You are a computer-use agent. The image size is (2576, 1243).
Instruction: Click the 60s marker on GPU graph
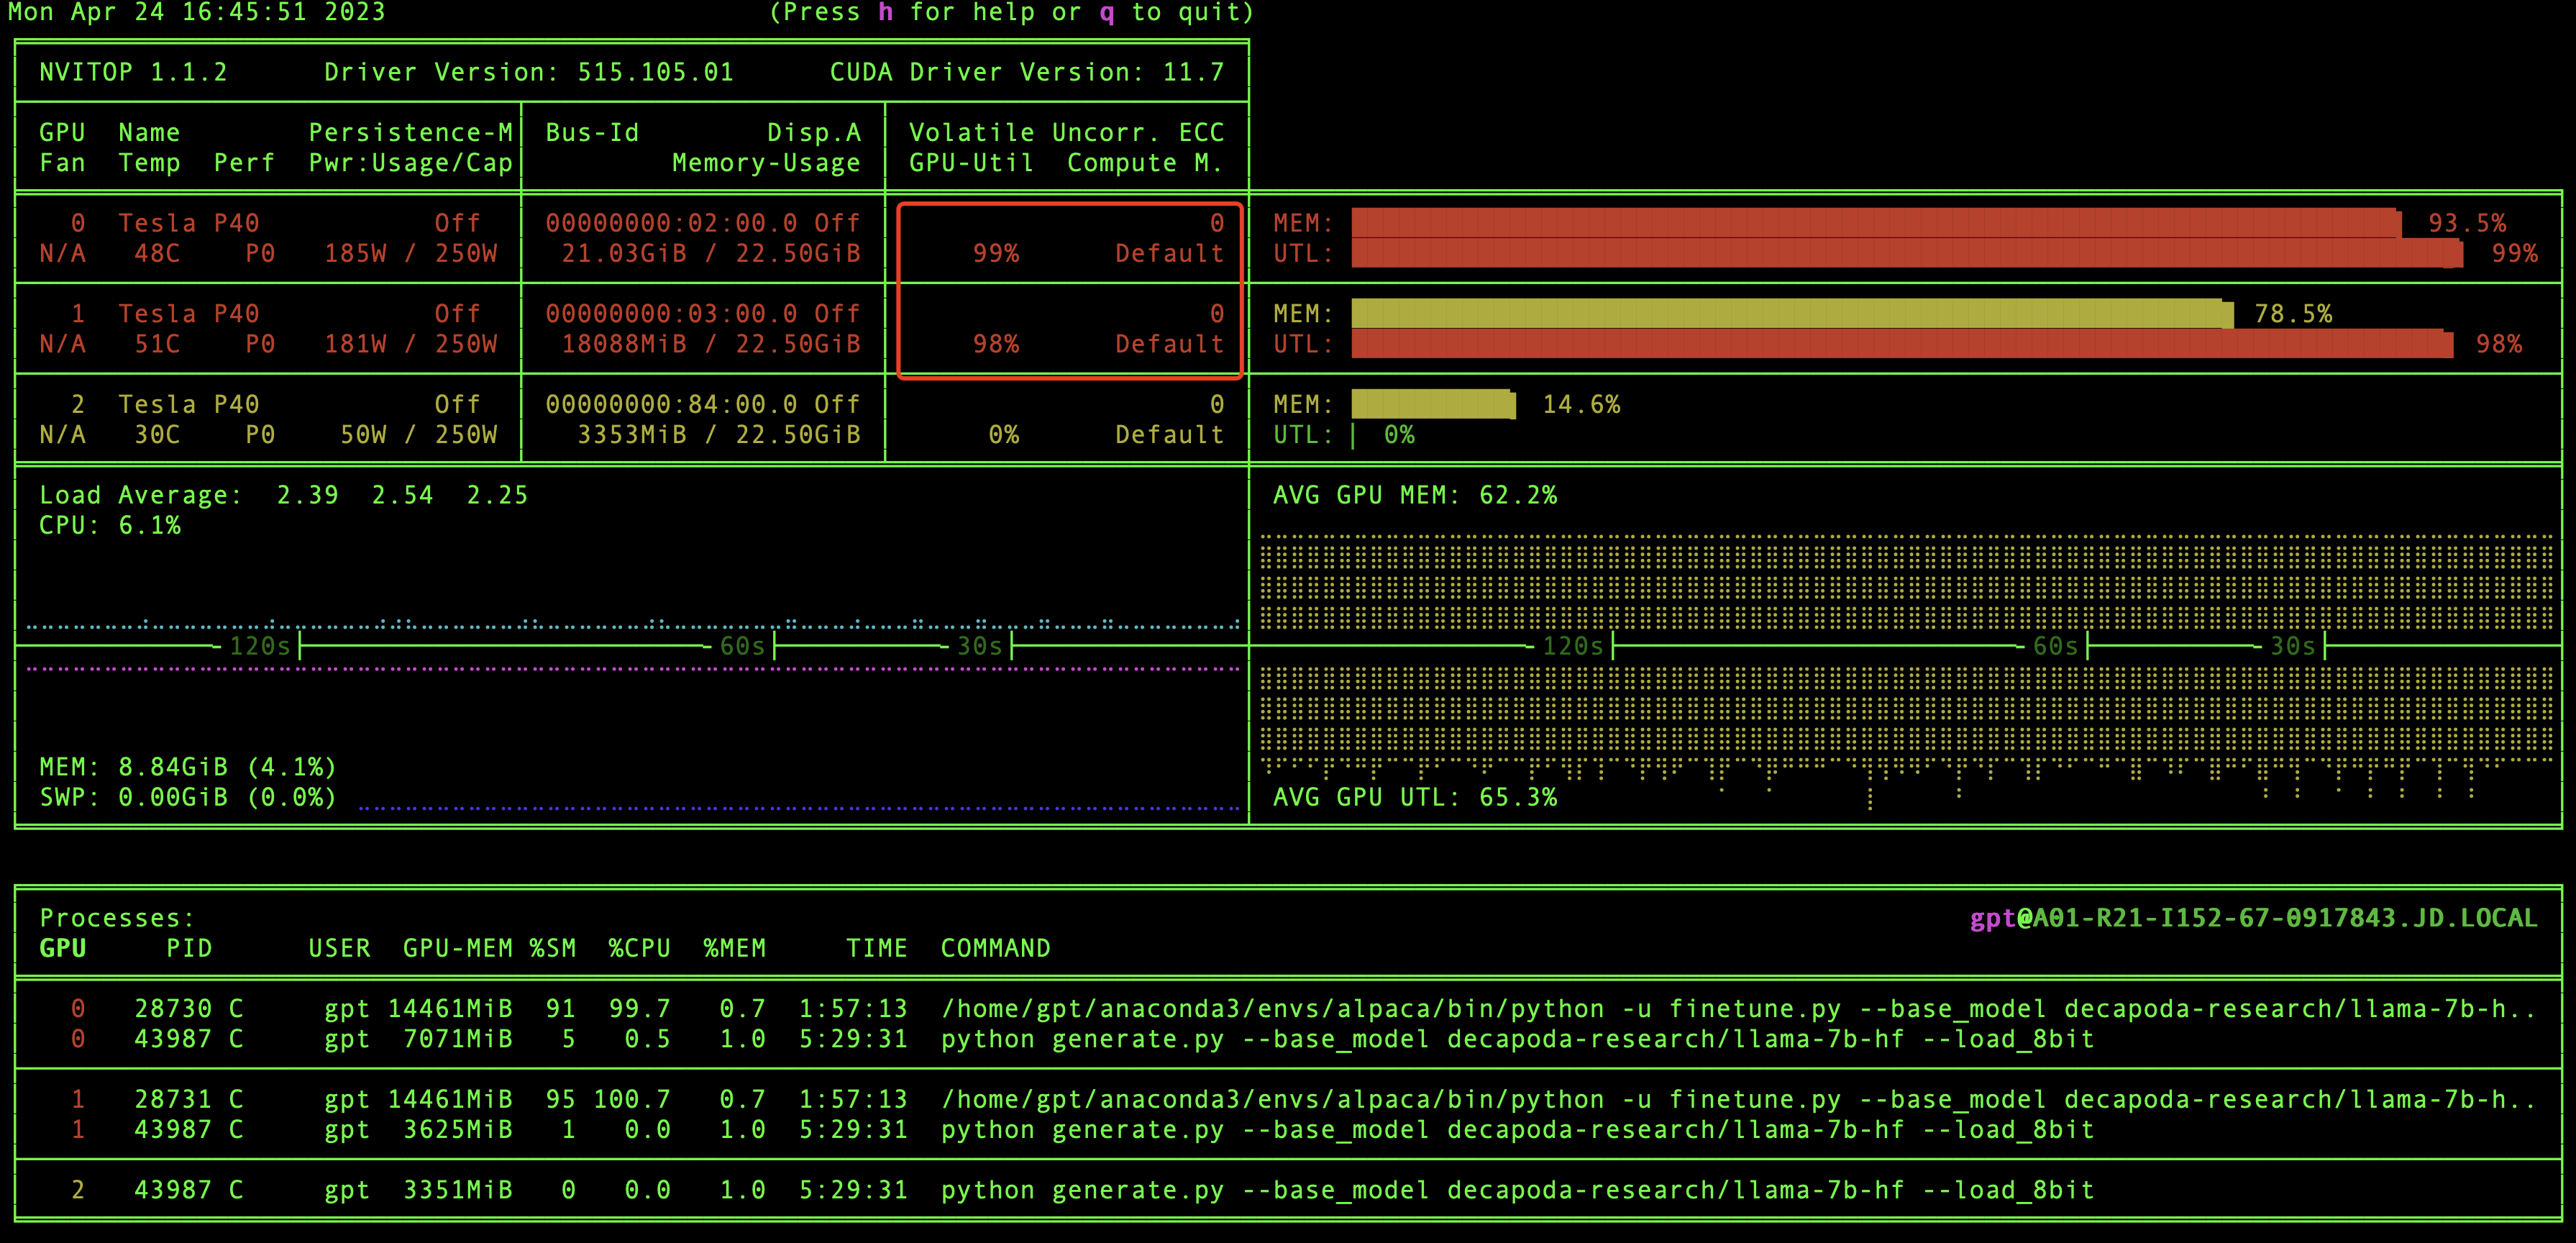click(2055, 646)
